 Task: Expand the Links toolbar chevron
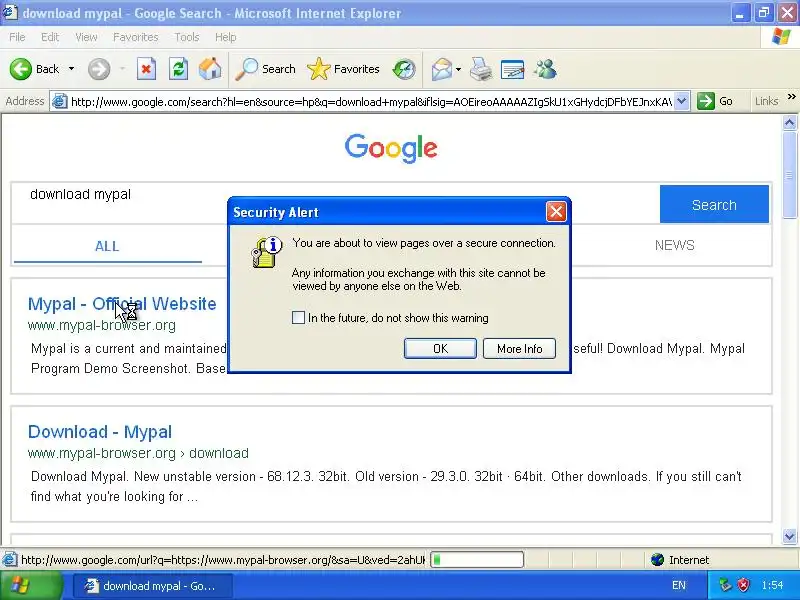792,96
